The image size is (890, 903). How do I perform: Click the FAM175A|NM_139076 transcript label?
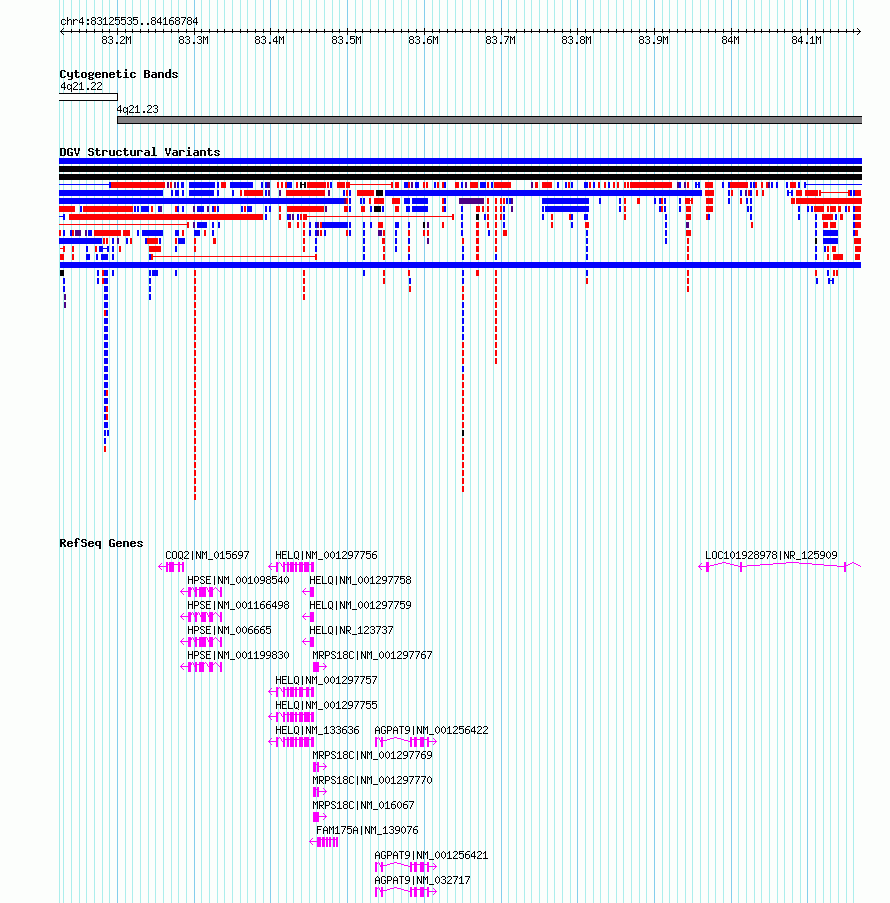pos(367,830)
